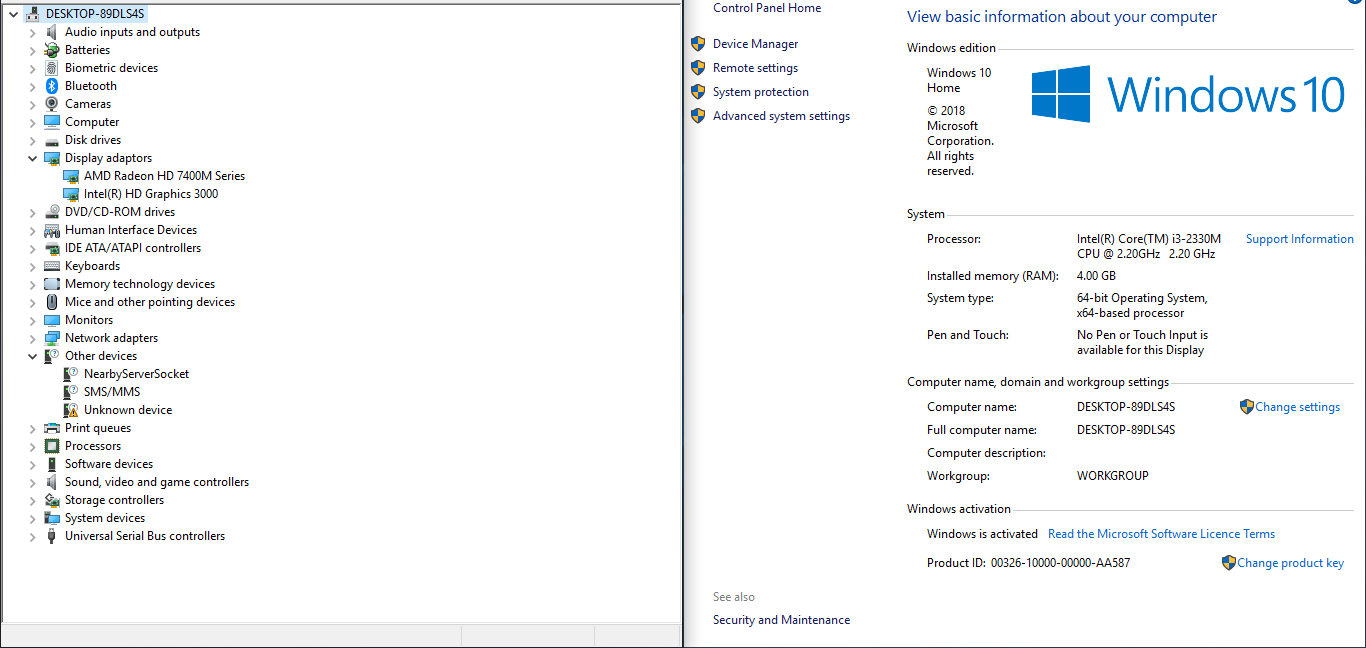
Task: Select the Monitors row in the tree
Action: (89, 320)
